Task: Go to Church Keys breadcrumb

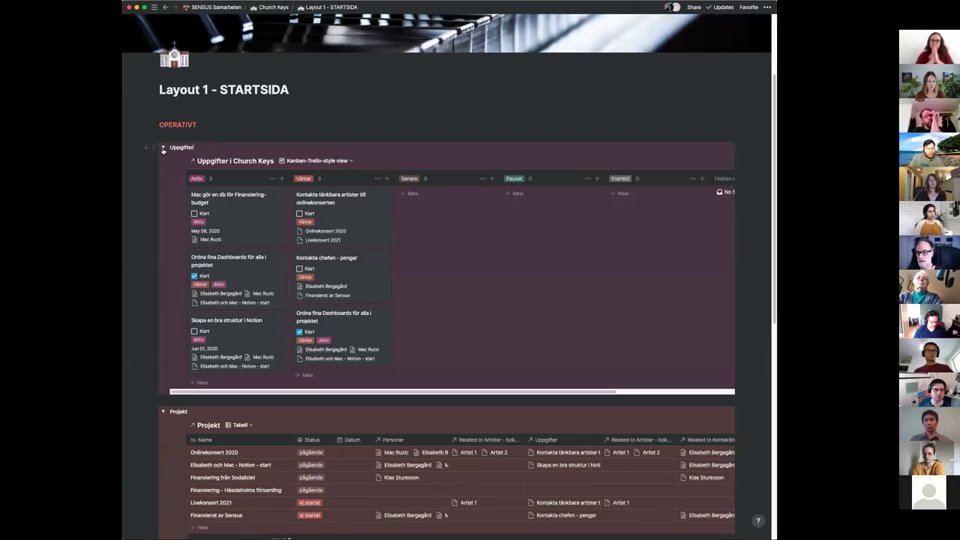Action: (269, 7)
